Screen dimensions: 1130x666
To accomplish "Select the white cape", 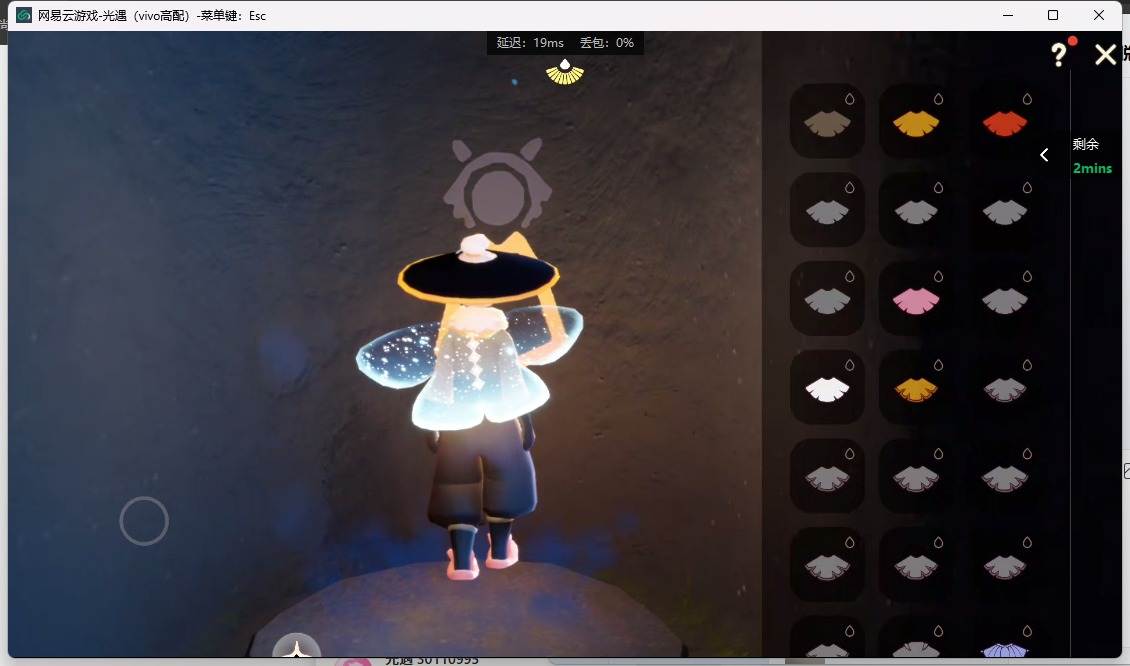I will pyautogui.click(x=827, y=387).
